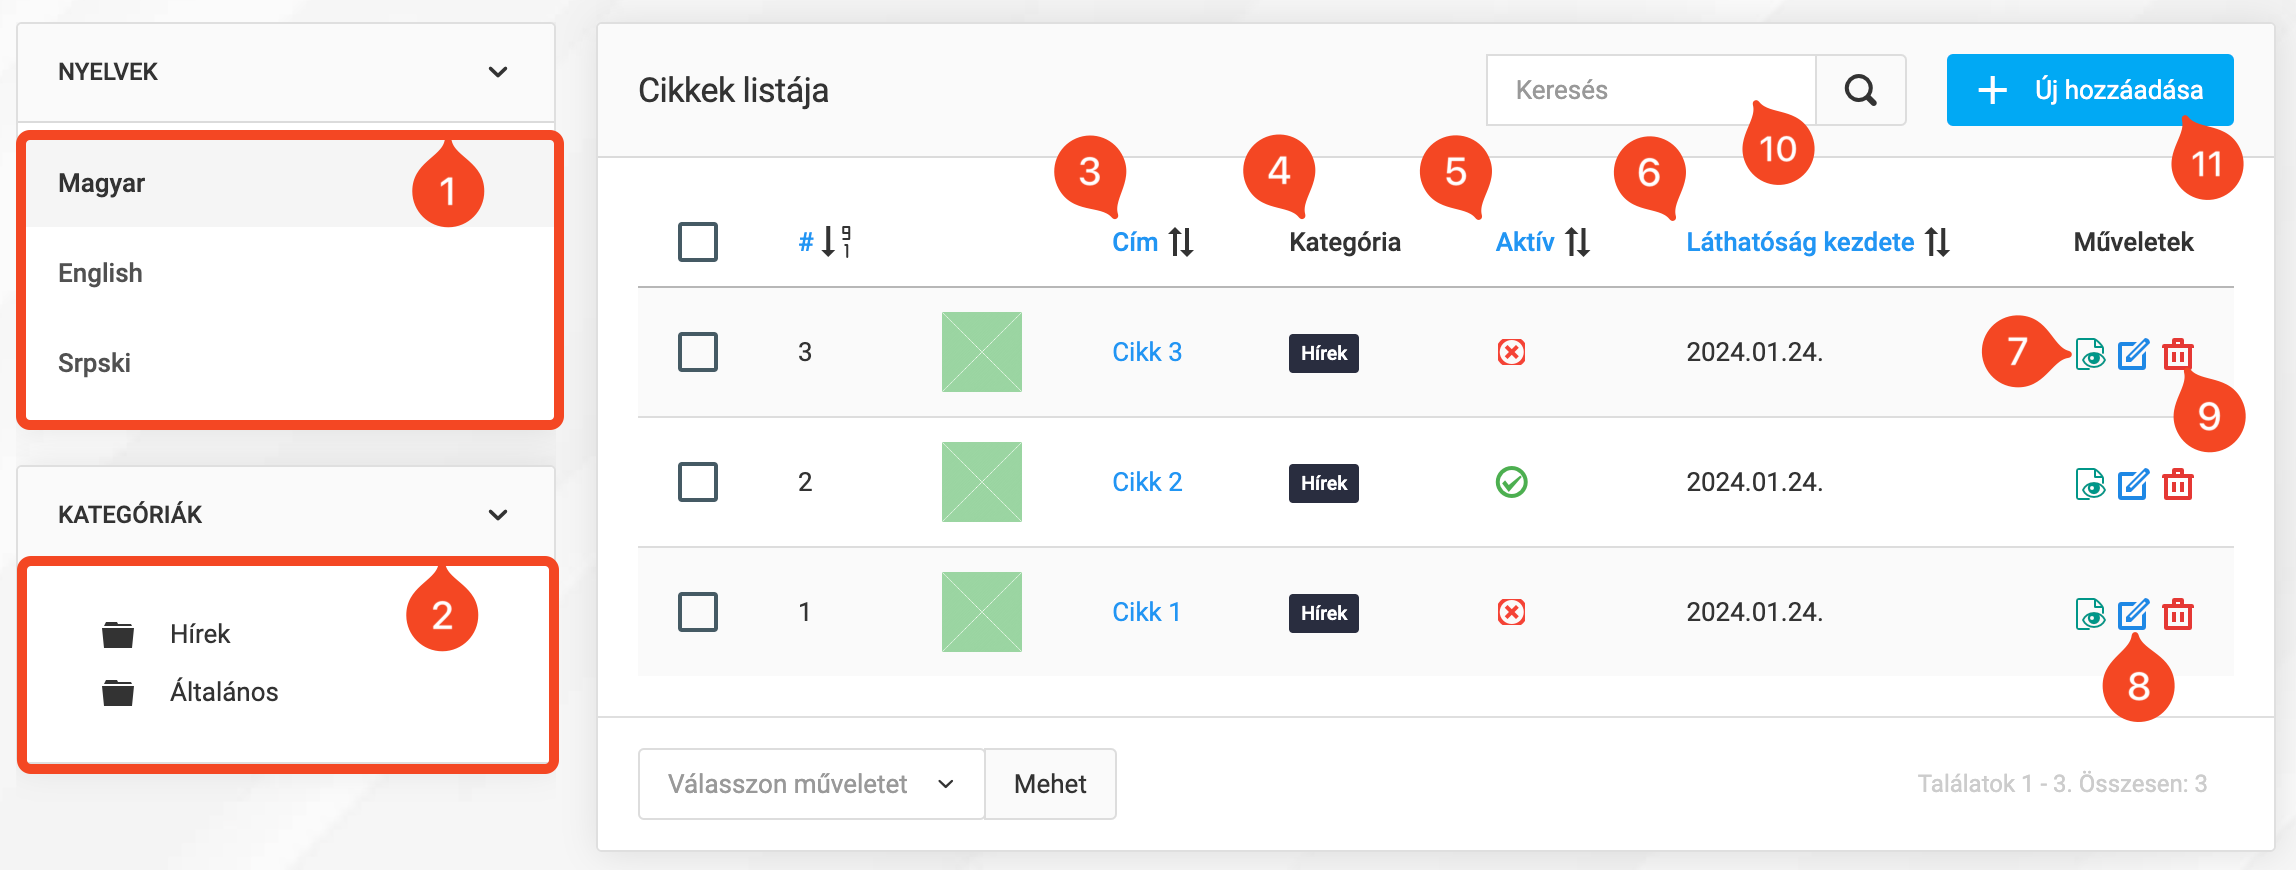The width and height of the screenshot is (2296, 870).
Task: Toggle the active status of Cikk 2
Action: 1511,482
